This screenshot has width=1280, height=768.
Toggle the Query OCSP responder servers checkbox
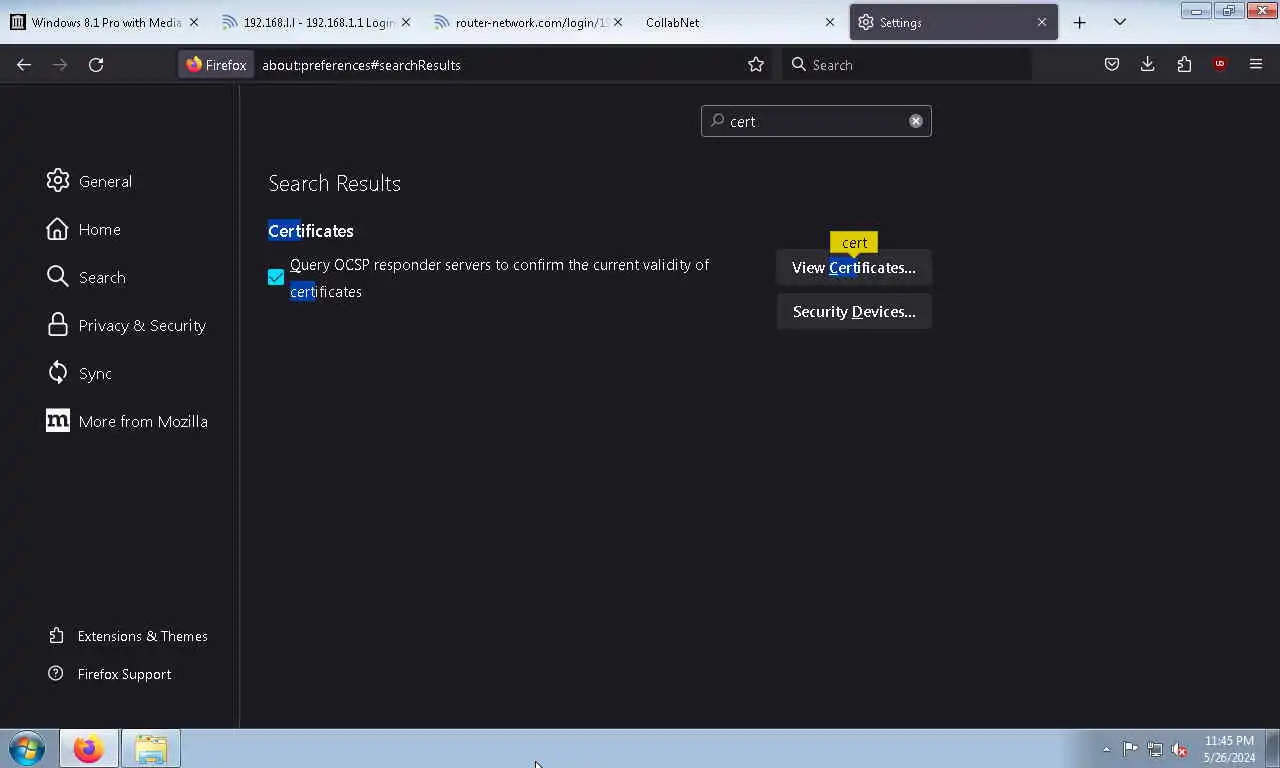coord(276,278)
